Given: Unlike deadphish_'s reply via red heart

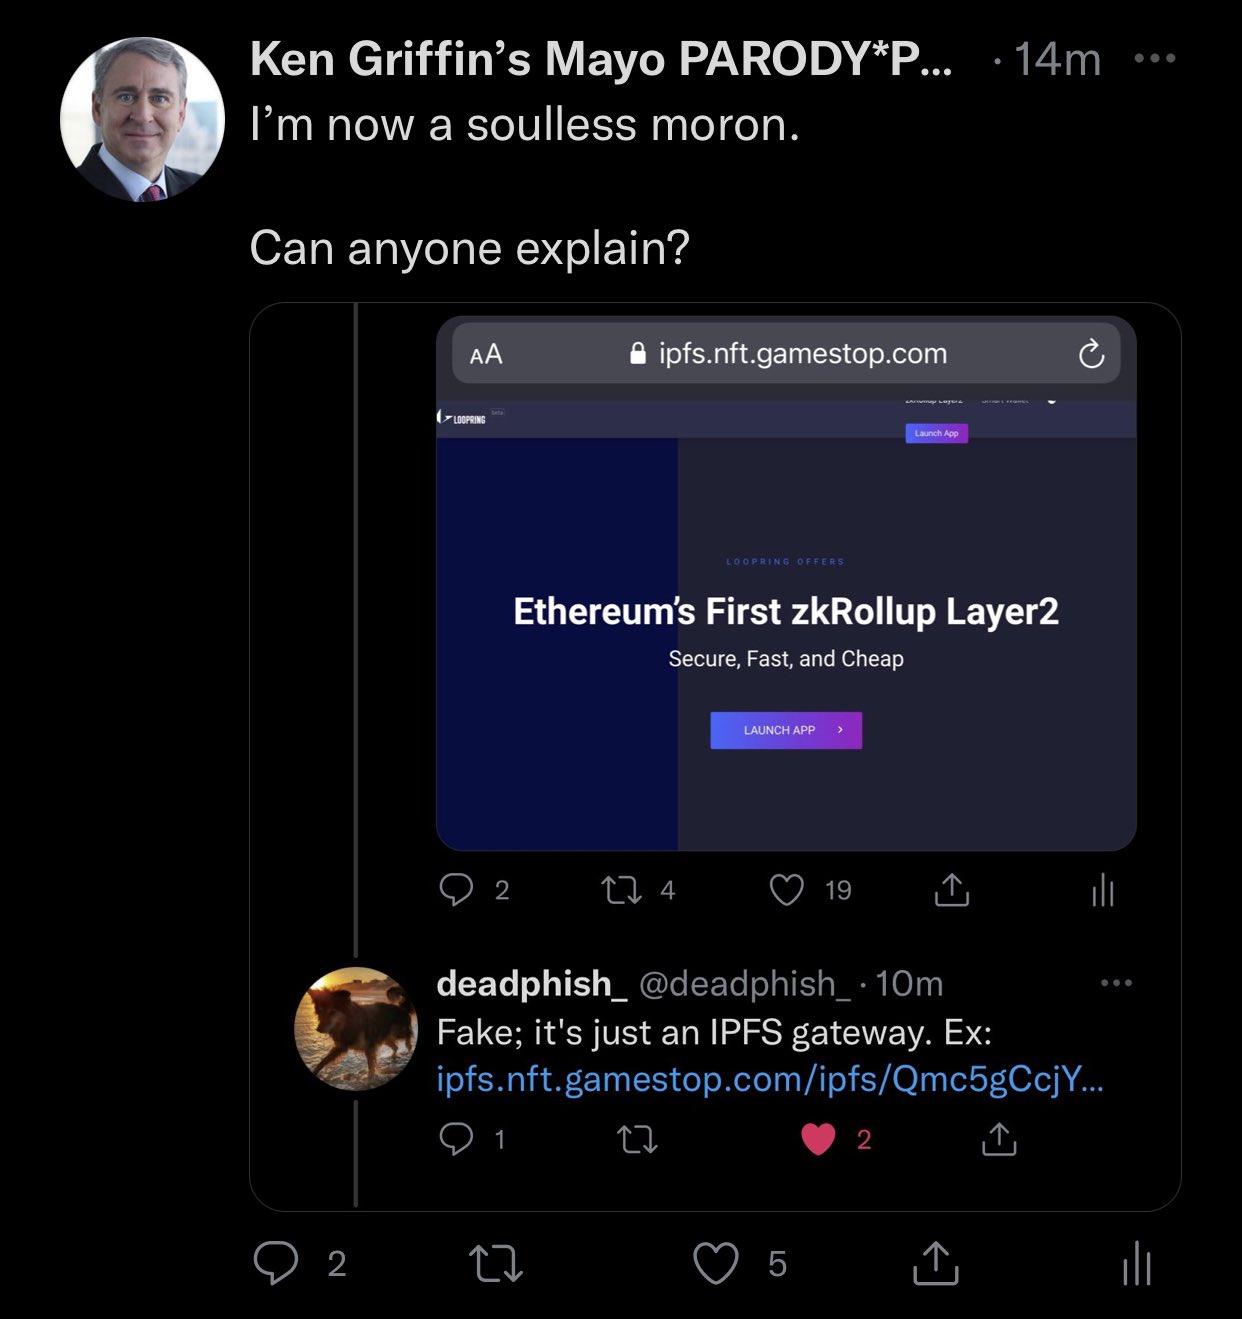Looking at the screenshot, I should pyautogui.click(x=818, y=1139).
